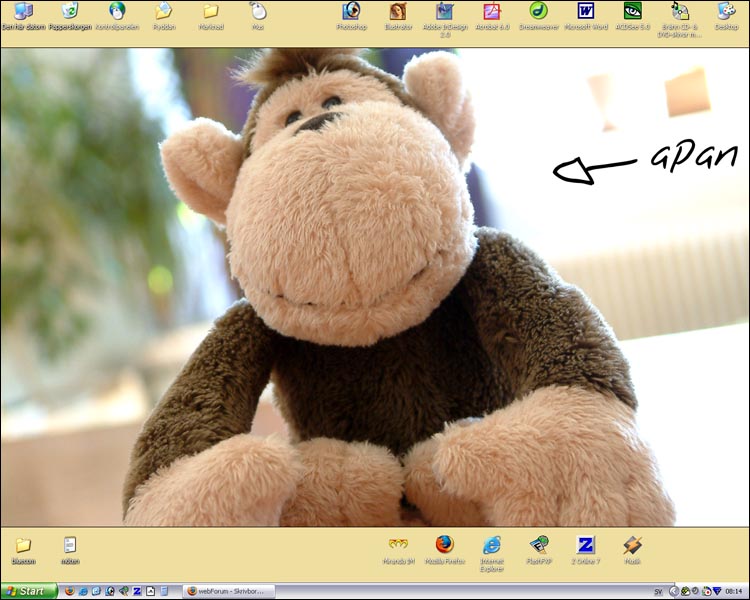Launch ACDSee 5.0 shortcut
The height and width of the screenshot is (600, 750).
pyautogui.click(x=633, y=11)
